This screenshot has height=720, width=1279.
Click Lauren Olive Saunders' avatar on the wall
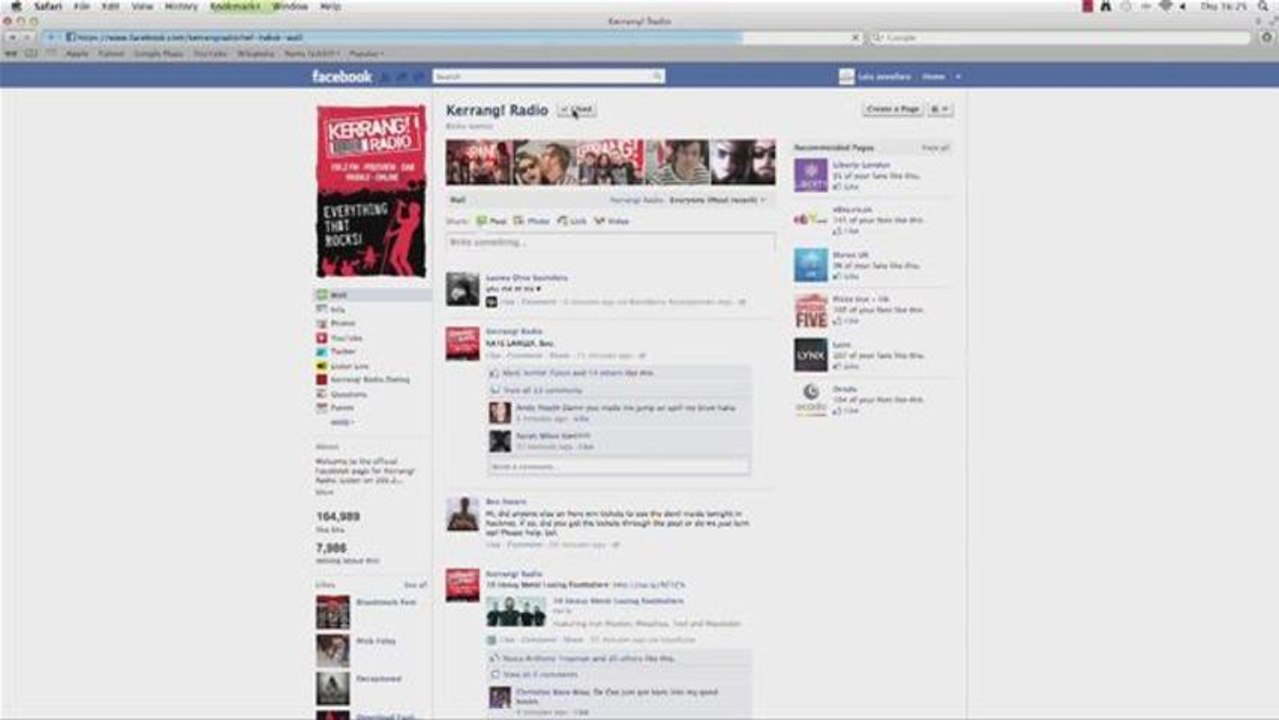(x=462, y=289)
